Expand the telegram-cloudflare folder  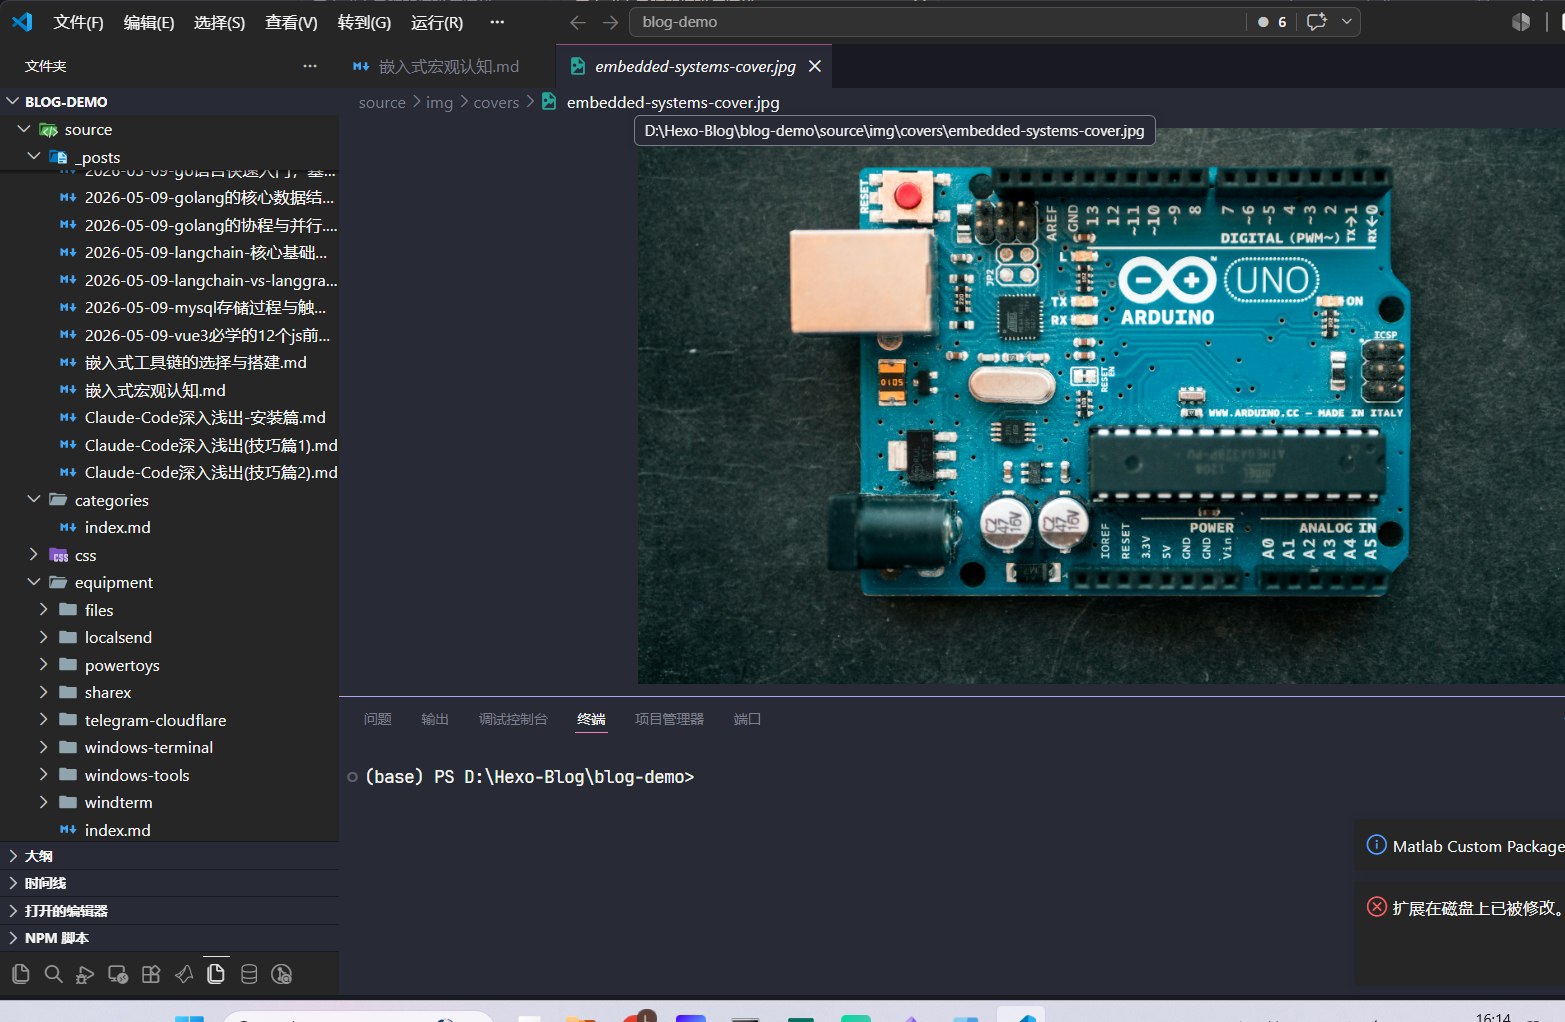tap(43, 719)
